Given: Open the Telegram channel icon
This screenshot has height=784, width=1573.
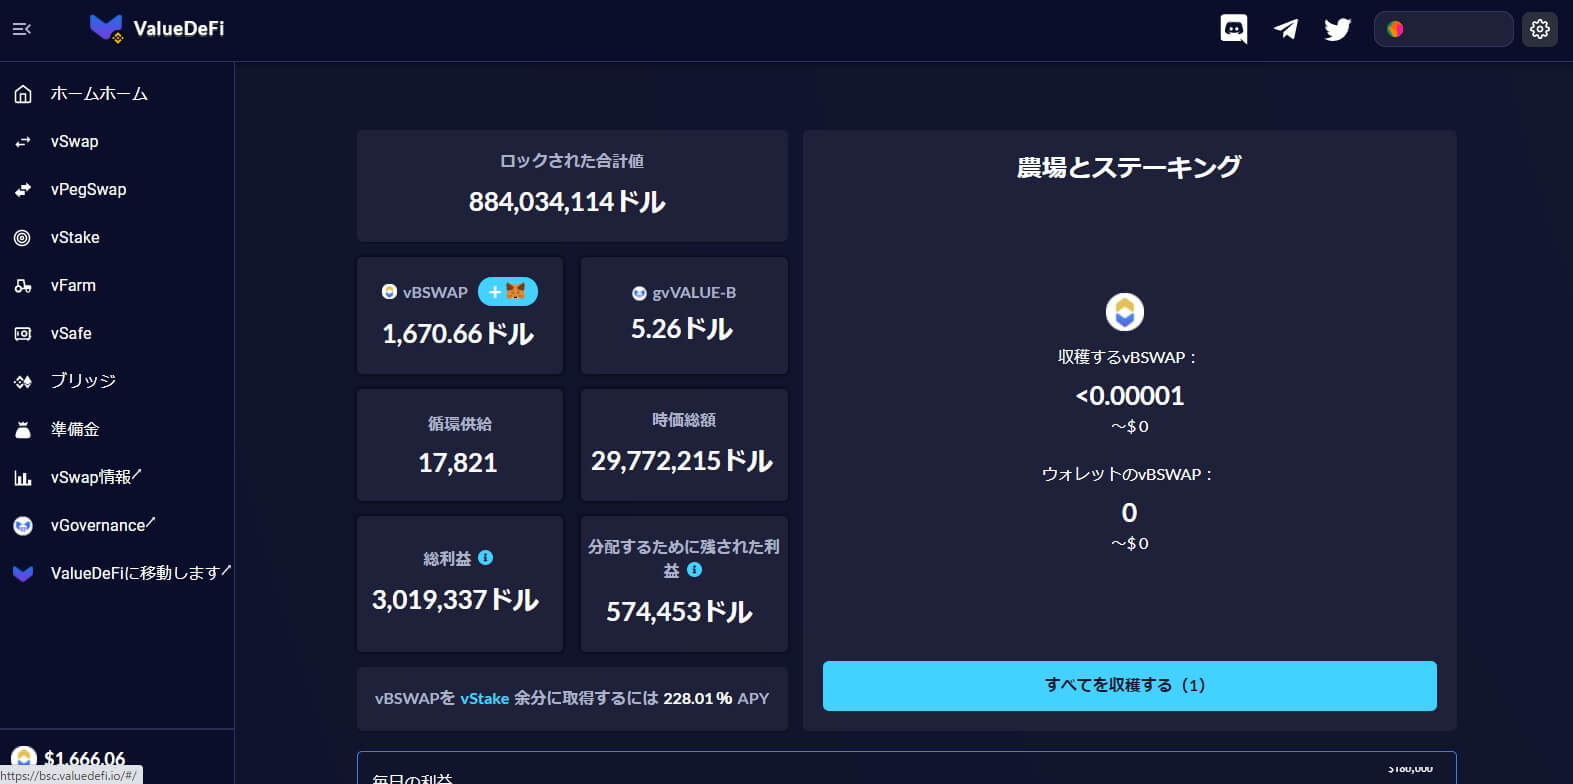Looking at the screenshot, I should pos(1286,29).
